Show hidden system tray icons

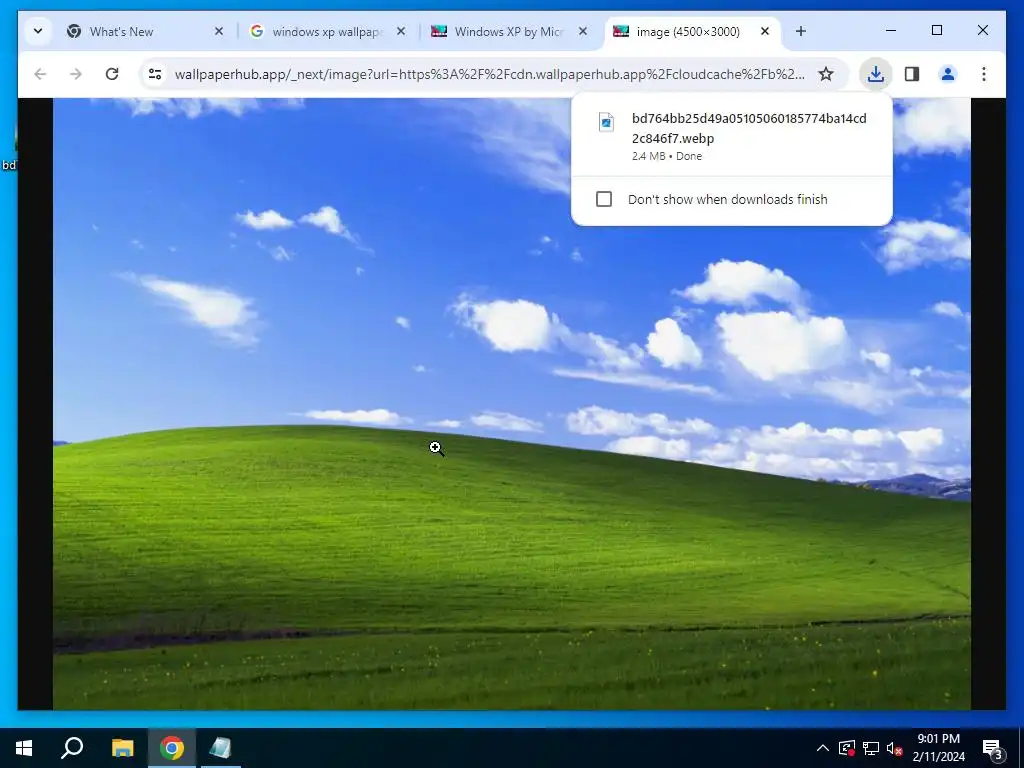coord(823,748)
